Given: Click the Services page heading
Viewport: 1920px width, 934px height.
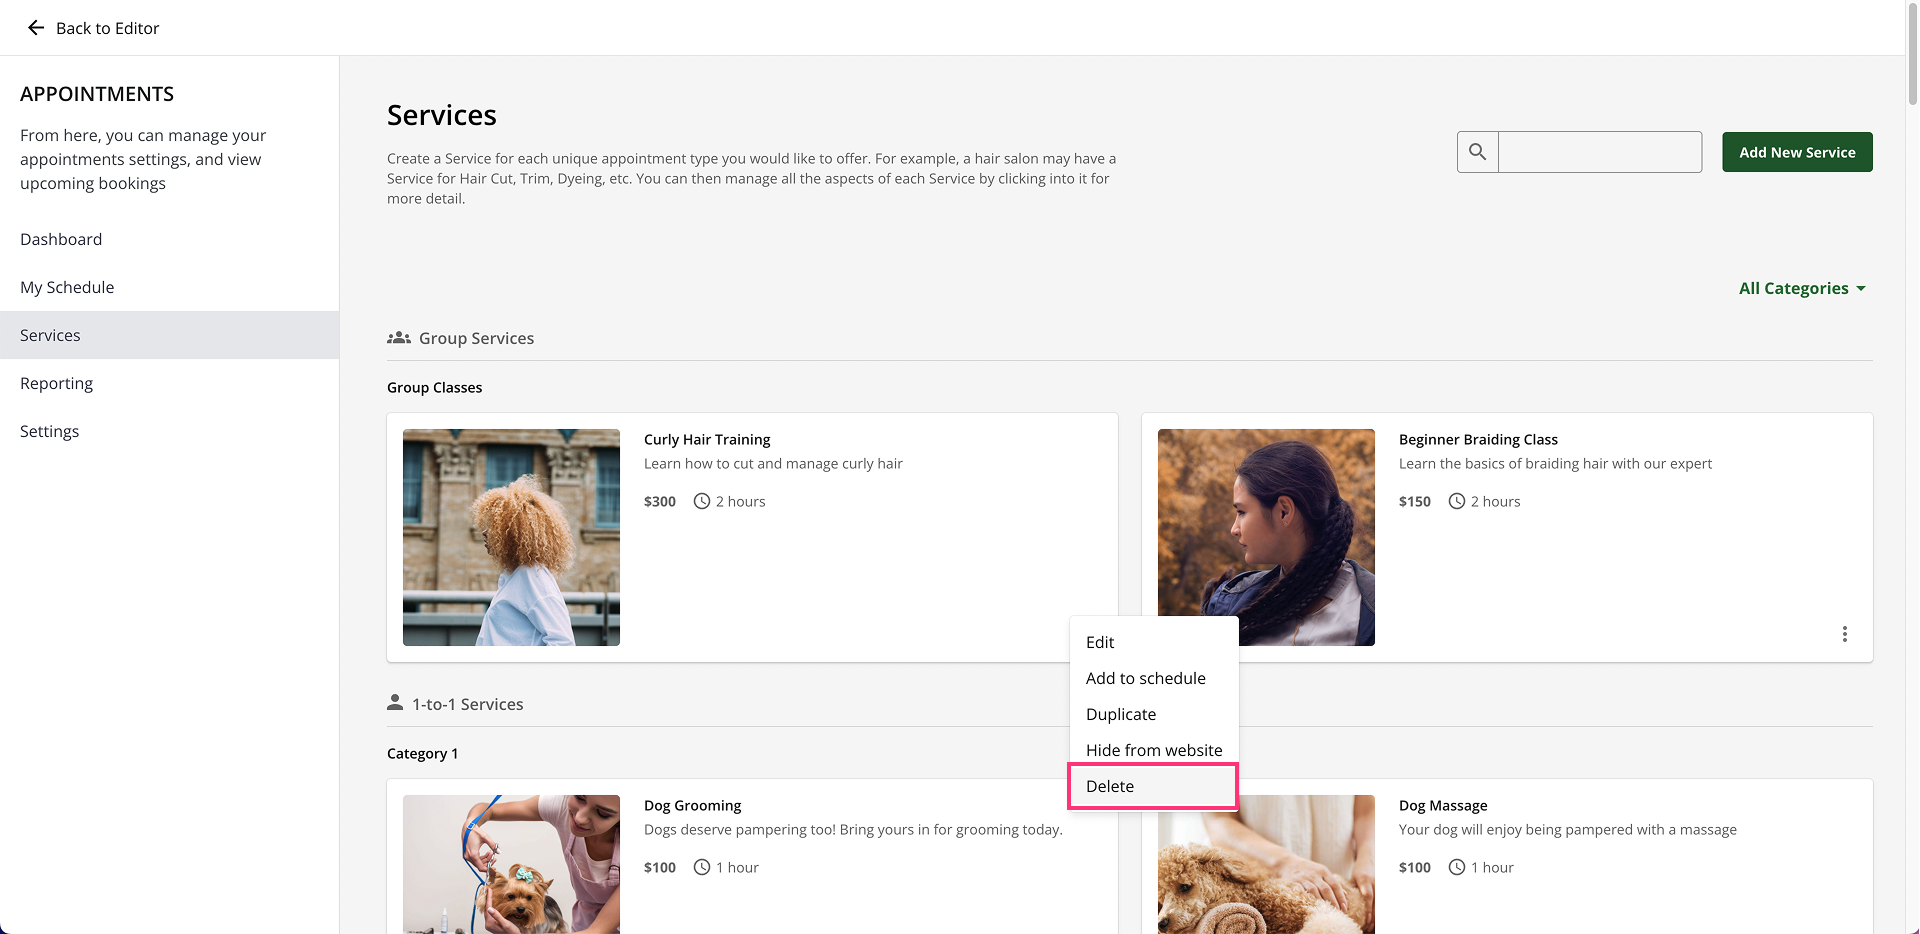Looking at the screenshot, I should [441, 115].
